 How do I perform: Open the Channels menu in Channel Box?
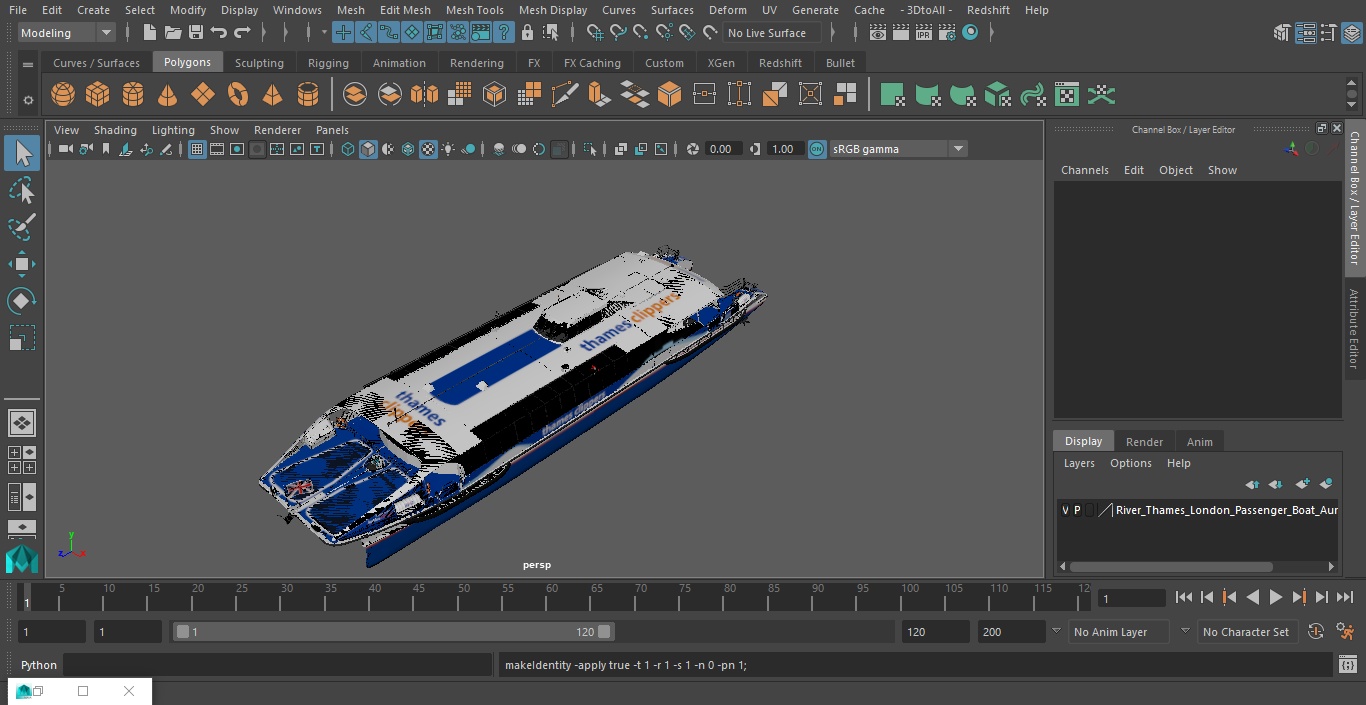(1085, 170)
